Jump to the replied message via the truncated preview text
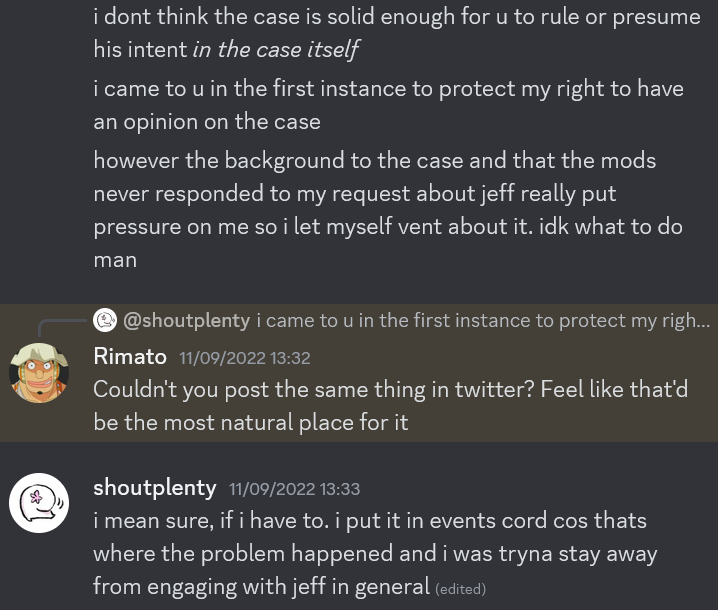The height and width of the screenshot is (610, 718). [x=482, y=320]
